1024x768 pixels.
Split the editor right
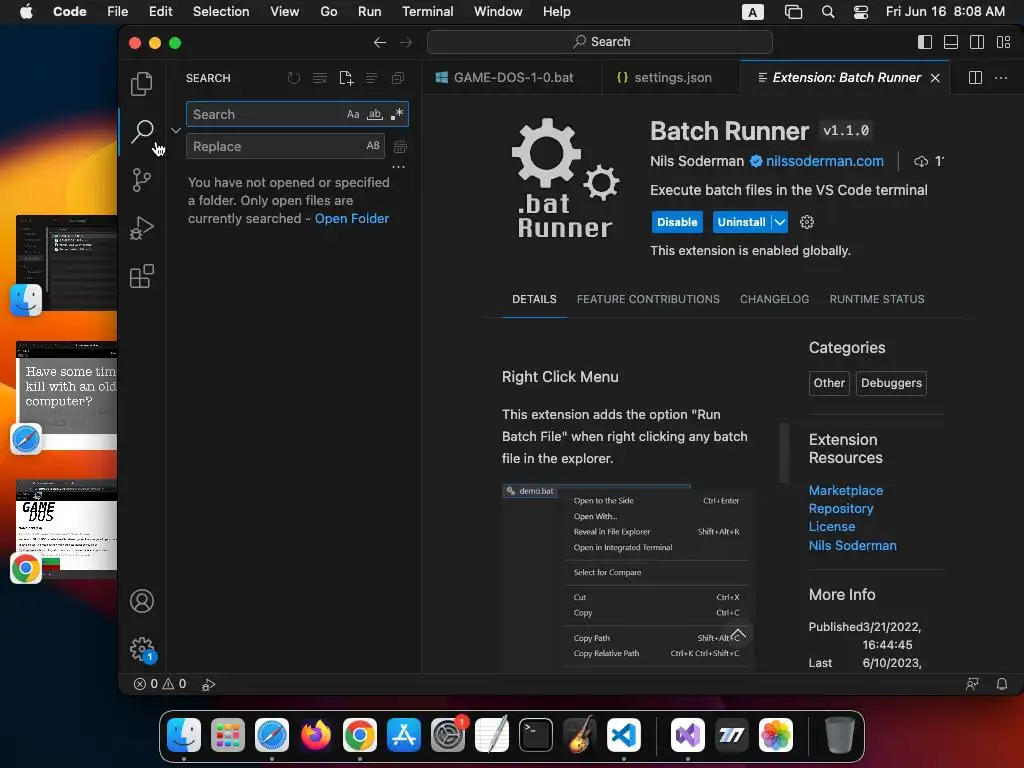click(x=975, y=78)
